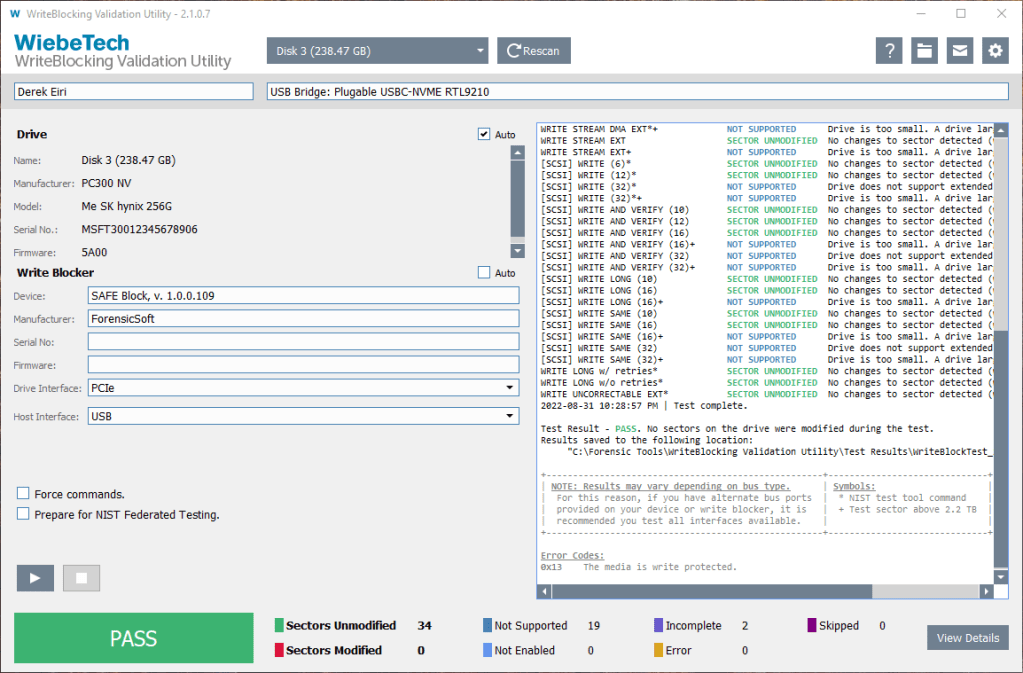
Task: Start the test with play button
Action: point(35,578)
